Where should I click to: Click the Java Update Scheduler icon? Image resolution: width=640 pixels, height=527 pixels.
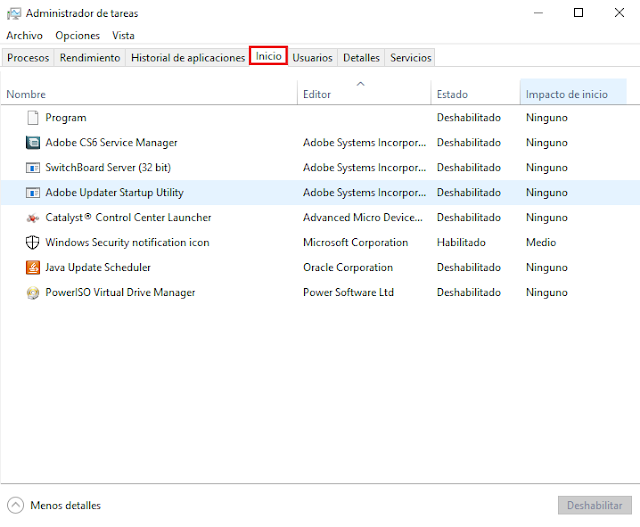coord(33,267)
